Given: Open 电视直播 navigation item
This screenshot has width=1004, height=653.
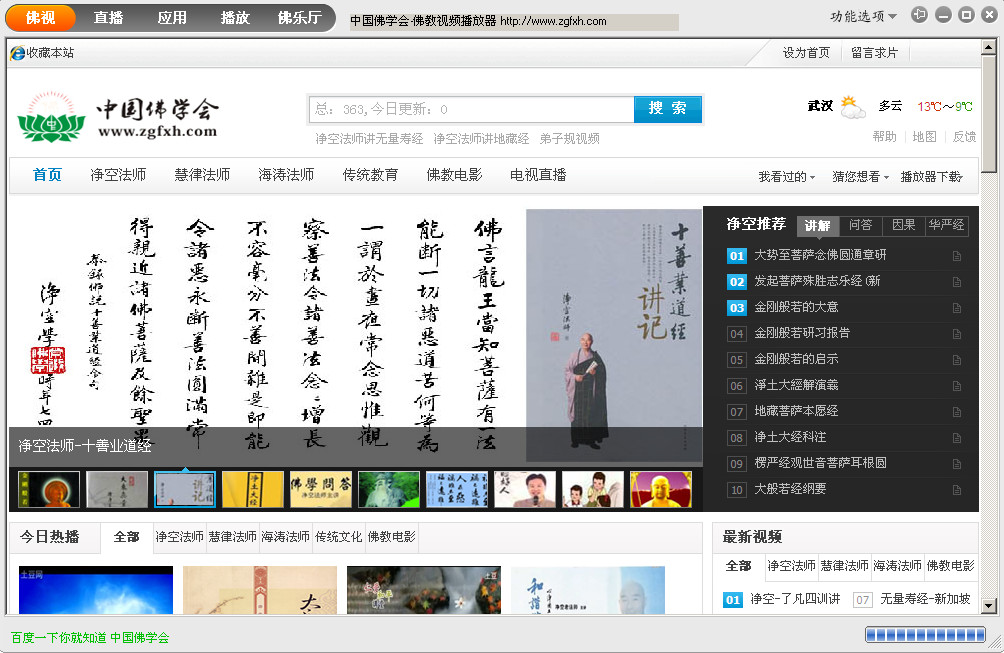Looking at the screenshot, I should click(x=538, y=175).
